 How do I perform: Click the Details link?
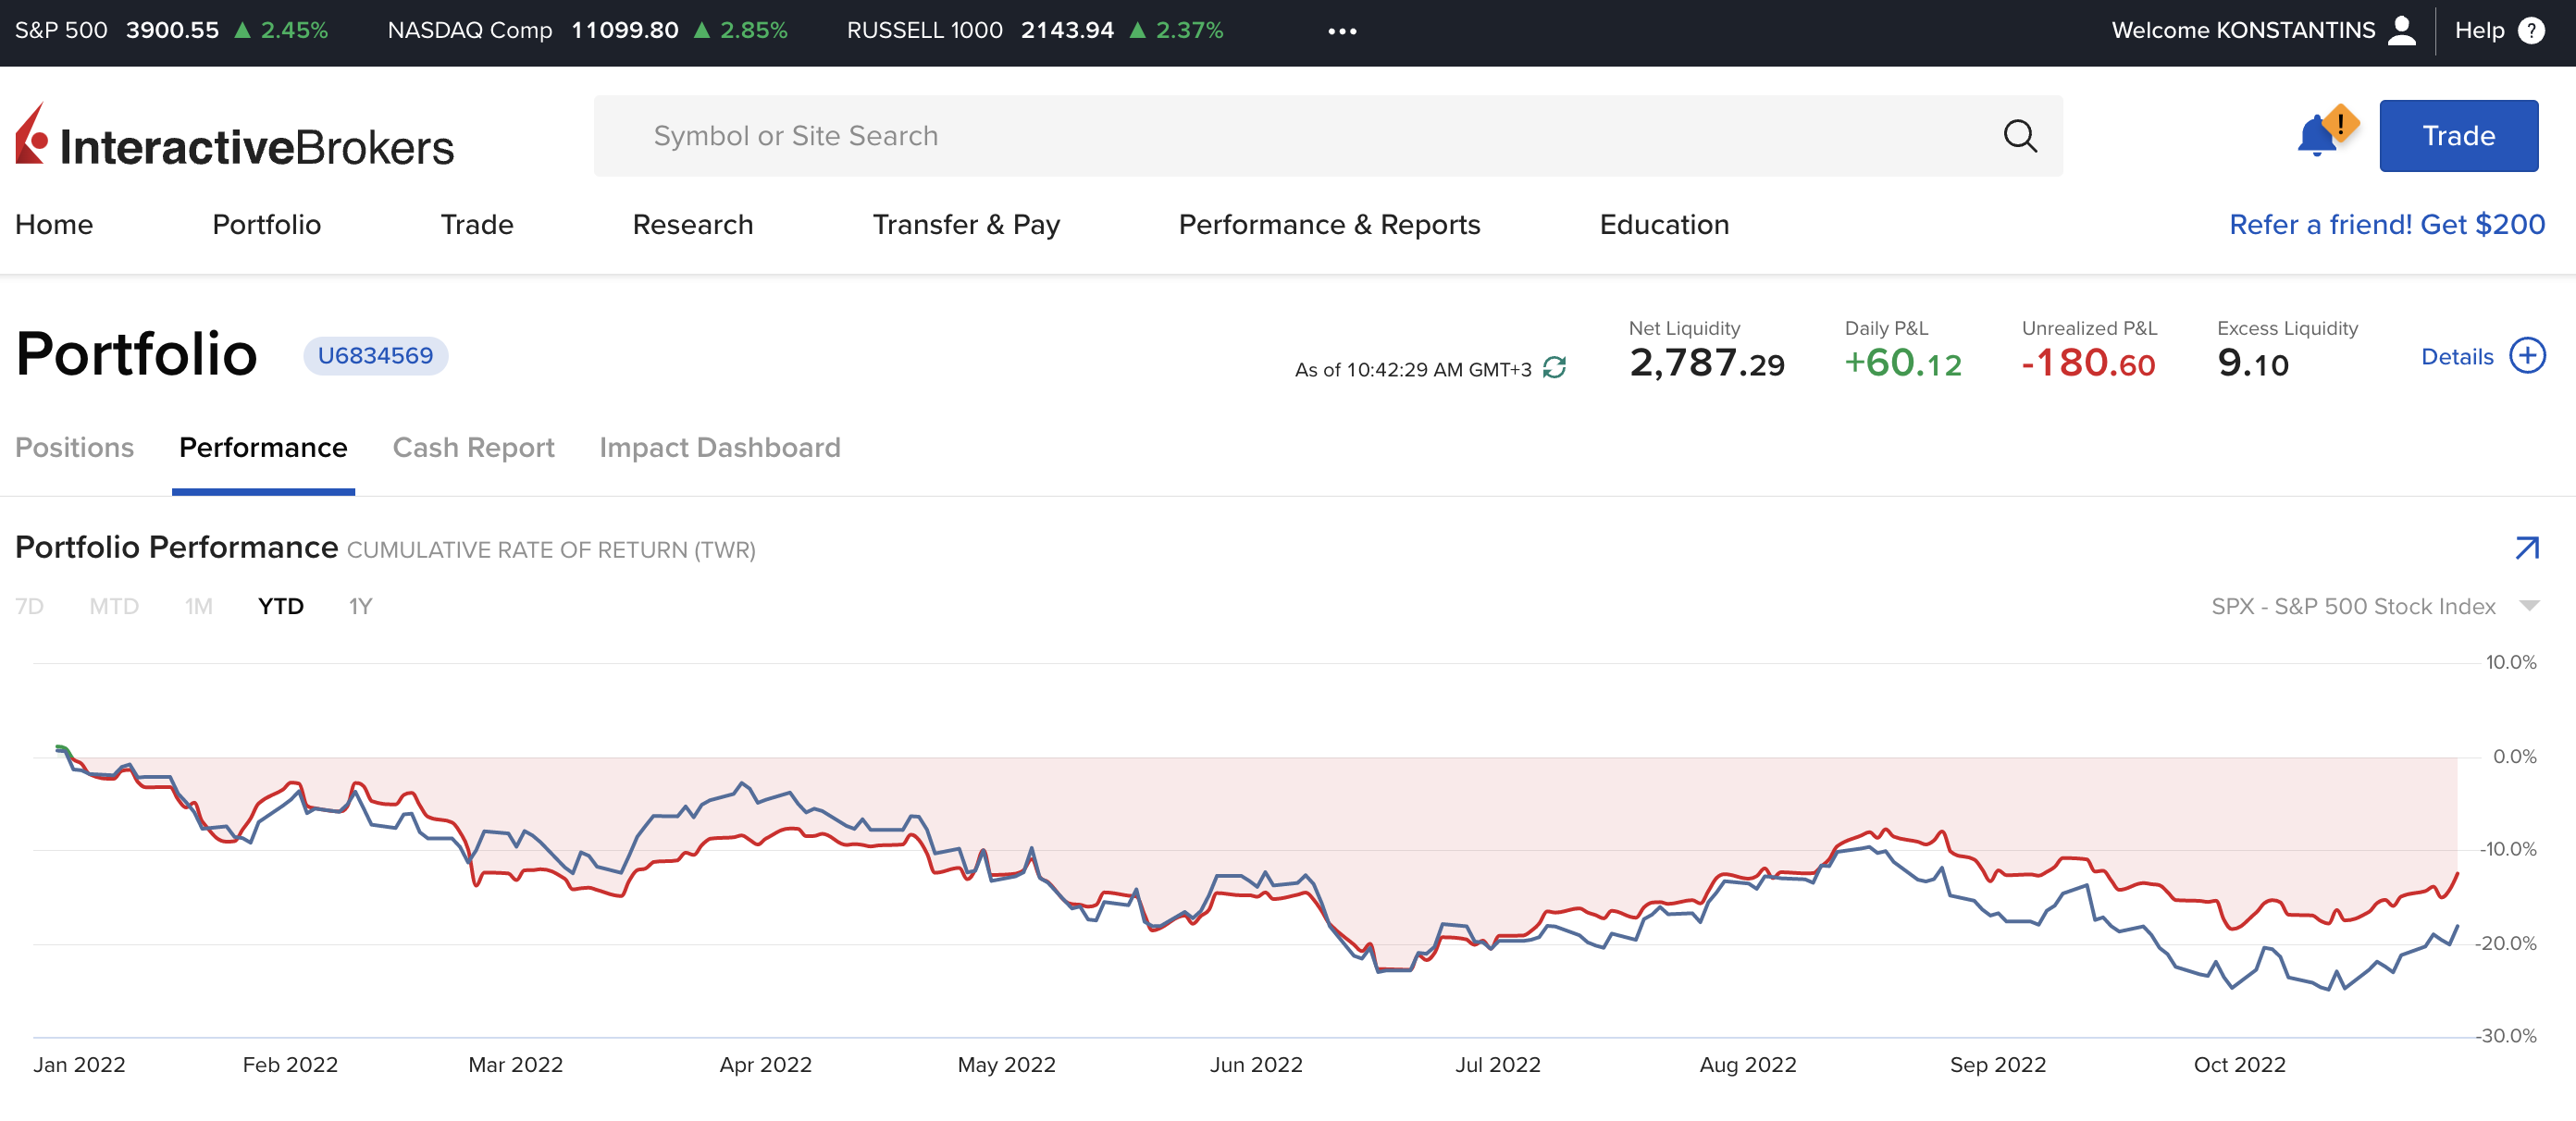[2457, 357]
